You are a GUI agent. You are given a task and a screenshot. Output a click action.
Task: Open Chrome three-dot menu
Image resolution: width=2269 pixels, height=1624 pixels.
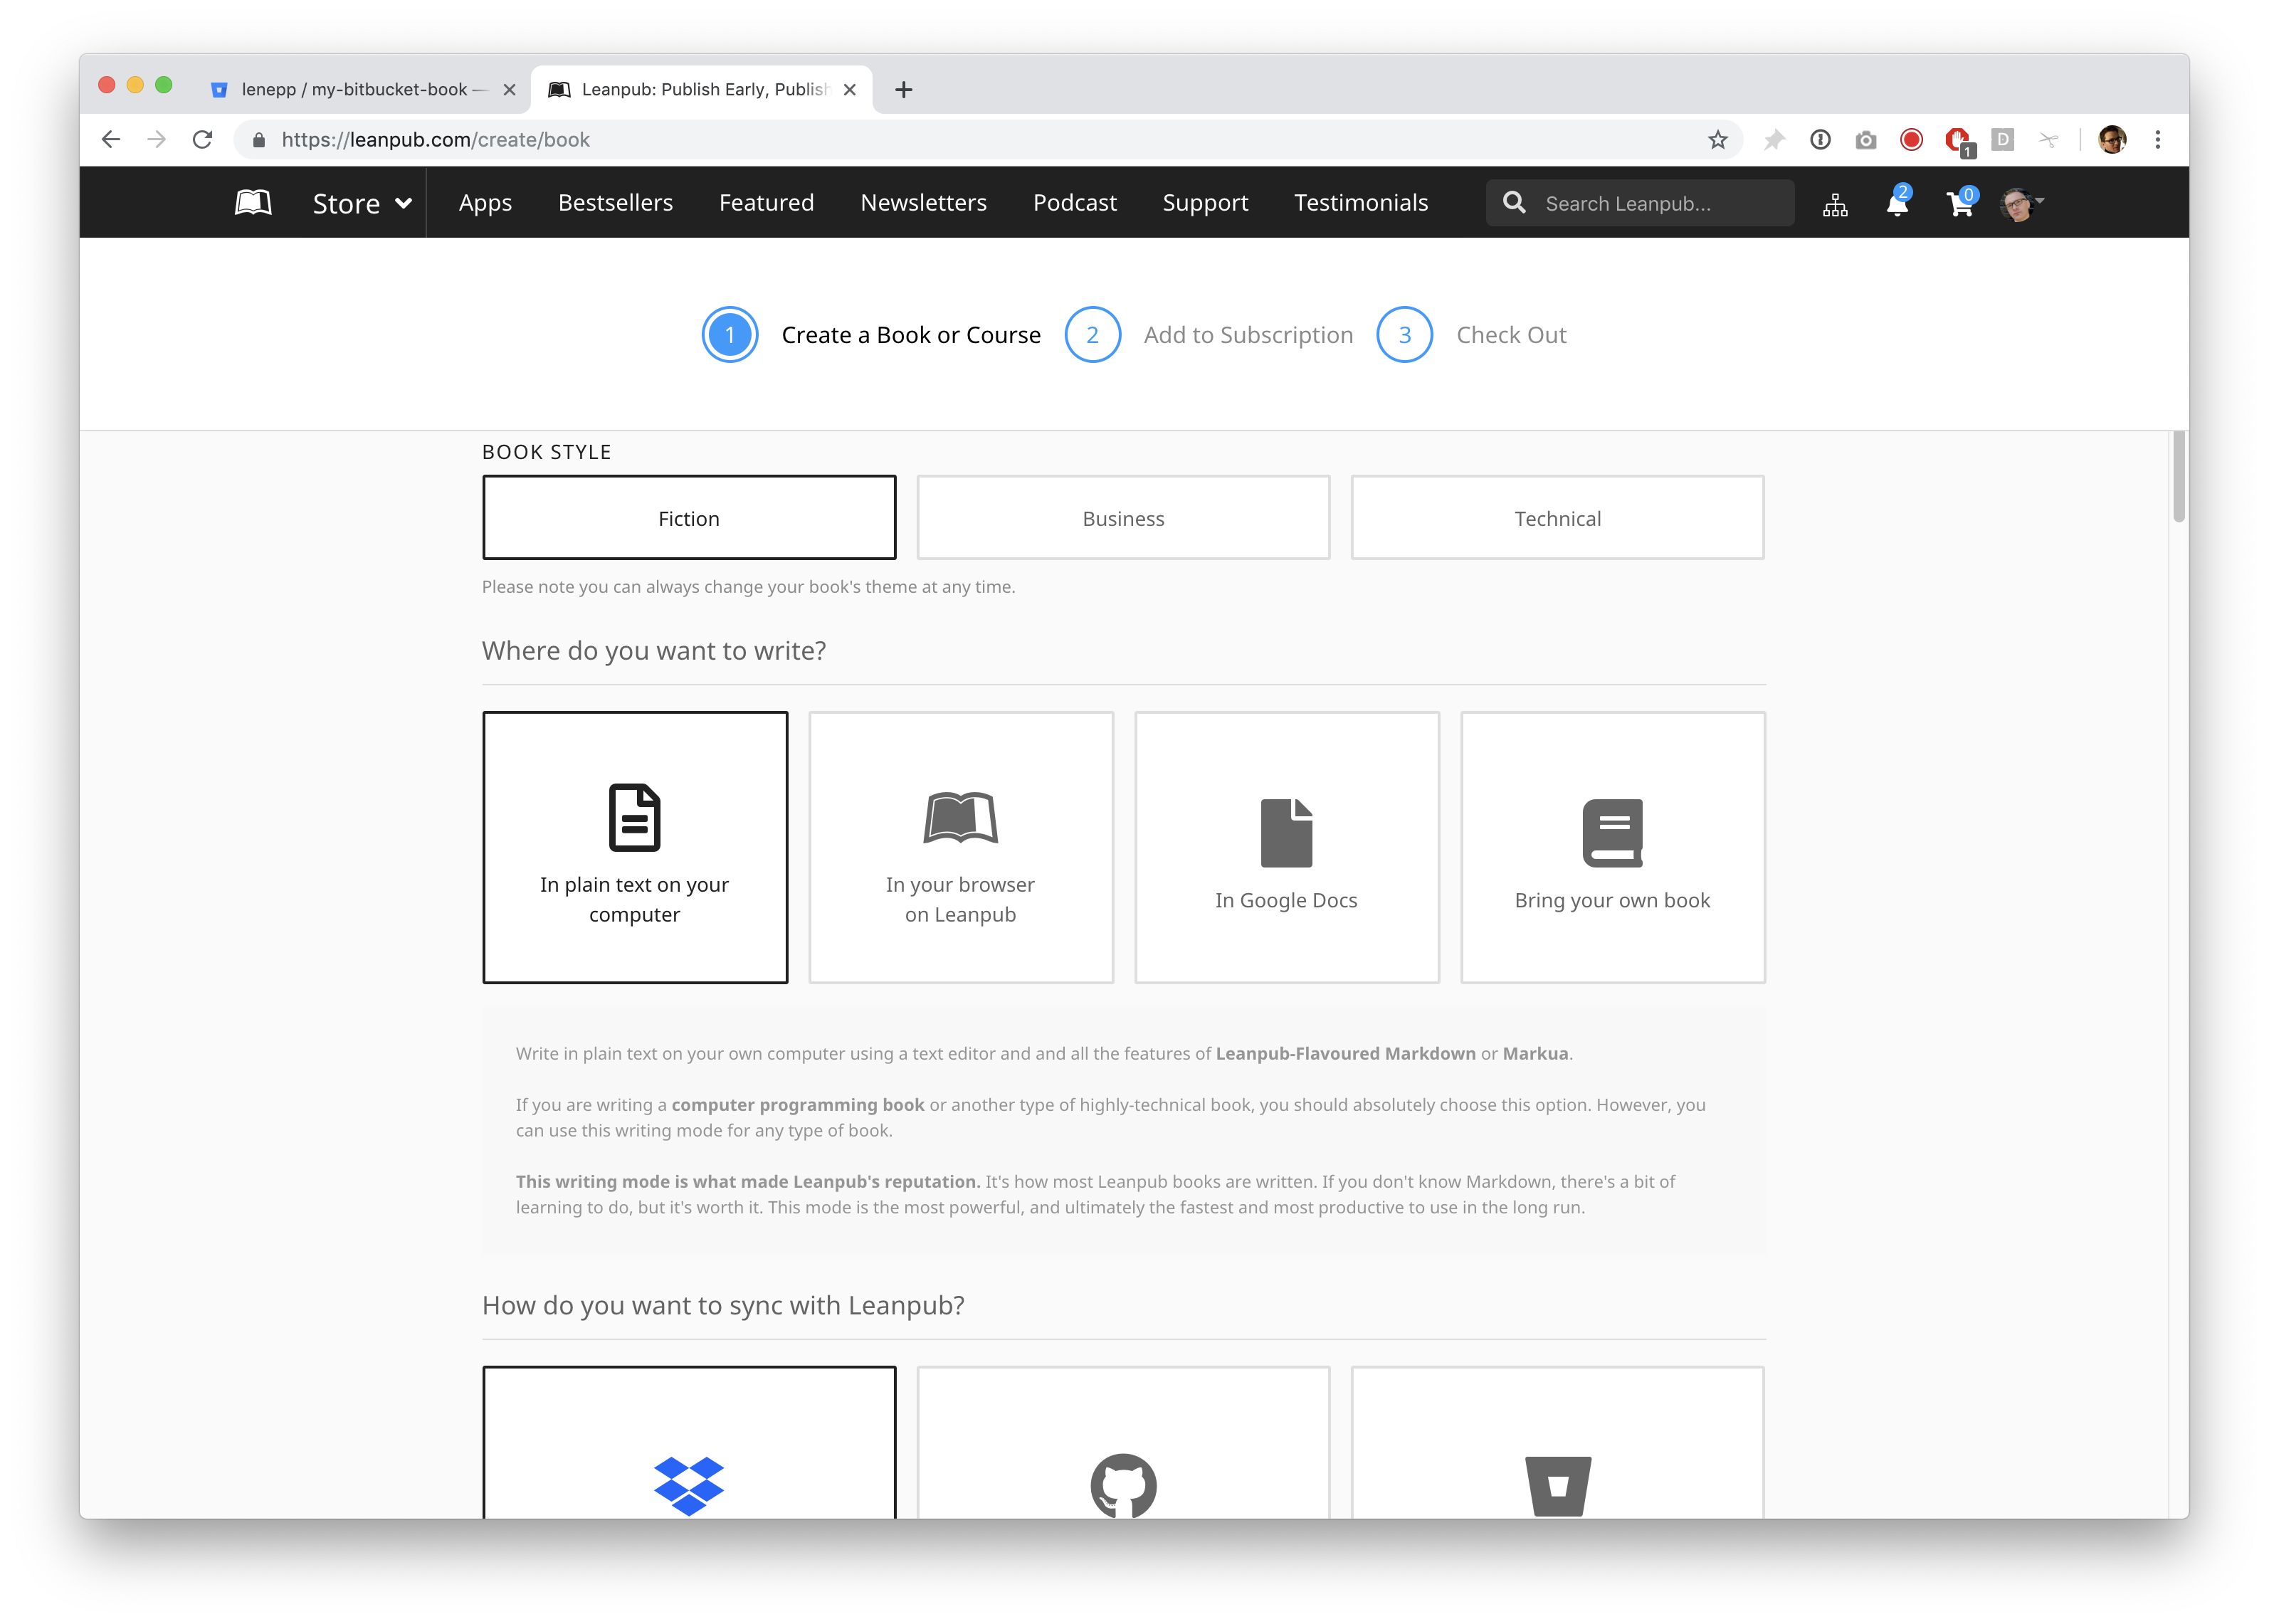point(2157,140)
